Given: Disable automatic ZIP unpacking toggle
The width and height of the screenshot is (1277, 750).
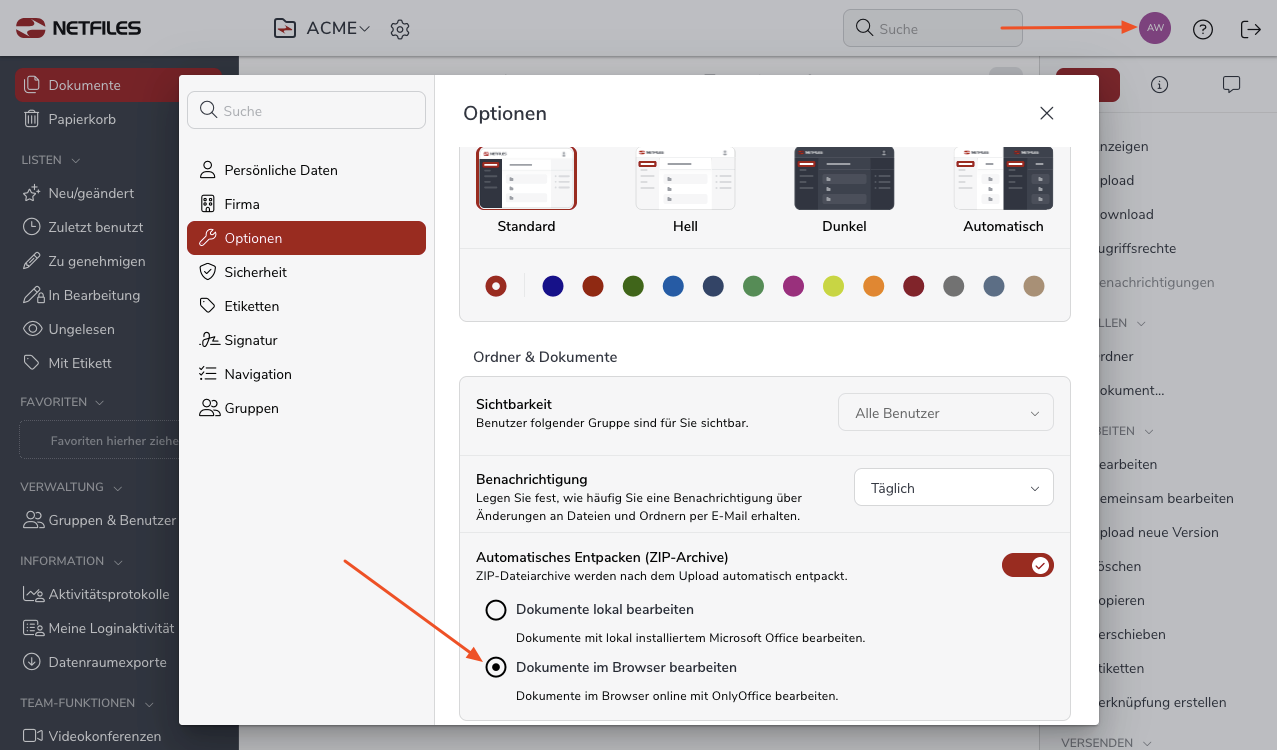Looking at the screenshot, I should tap(1027, 565).
